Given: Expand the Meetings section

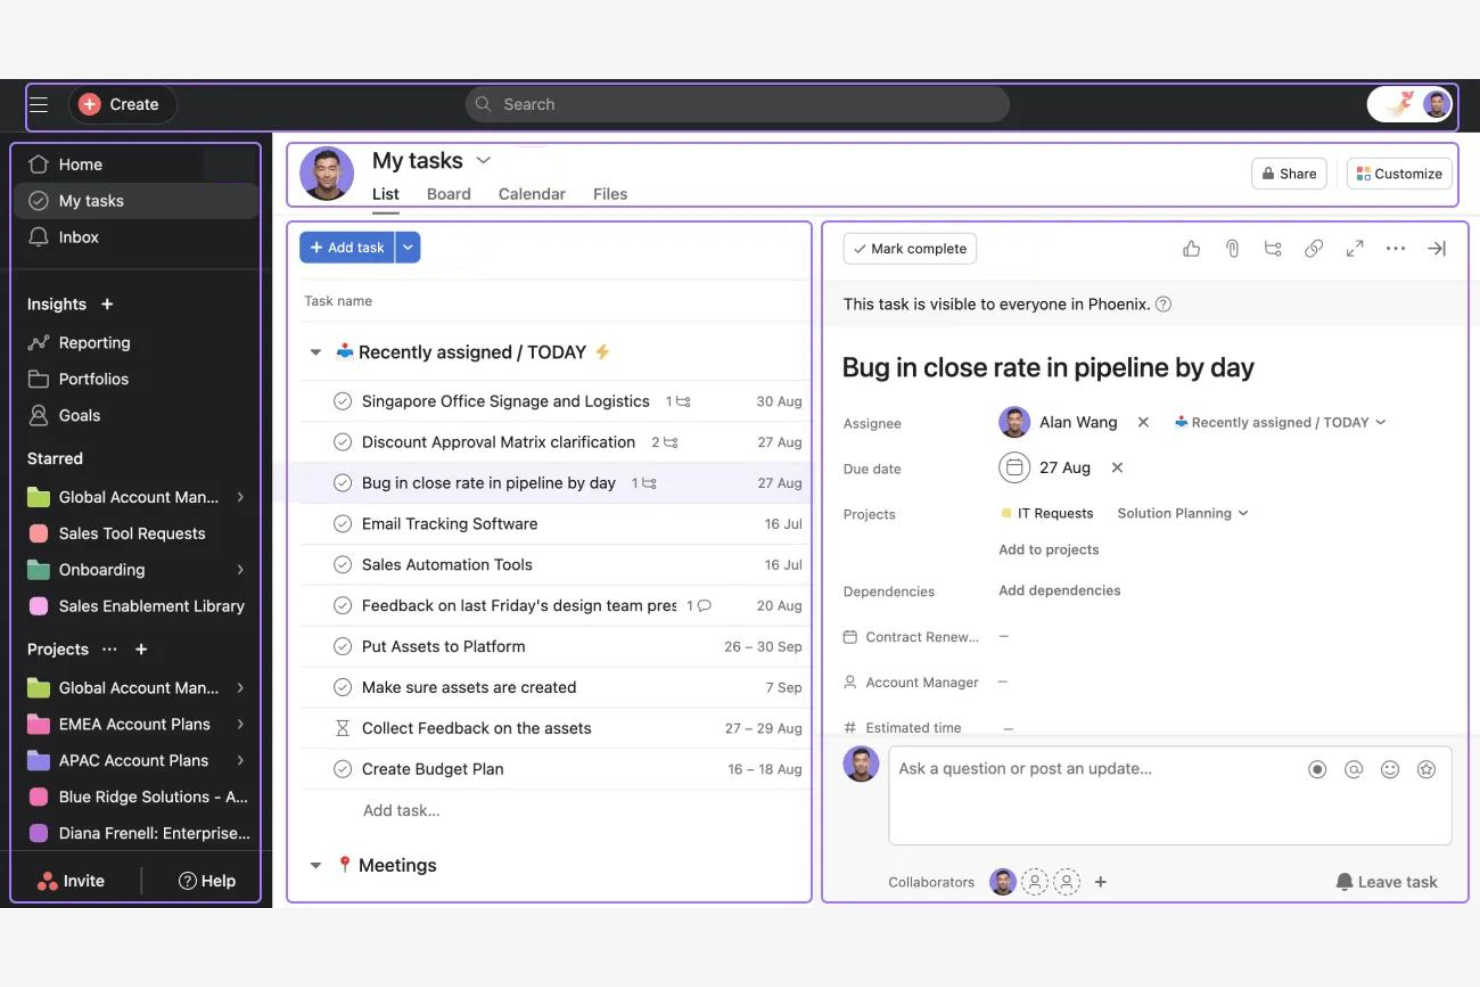Looking at the screenshot, I should click(x=316, y=865).
